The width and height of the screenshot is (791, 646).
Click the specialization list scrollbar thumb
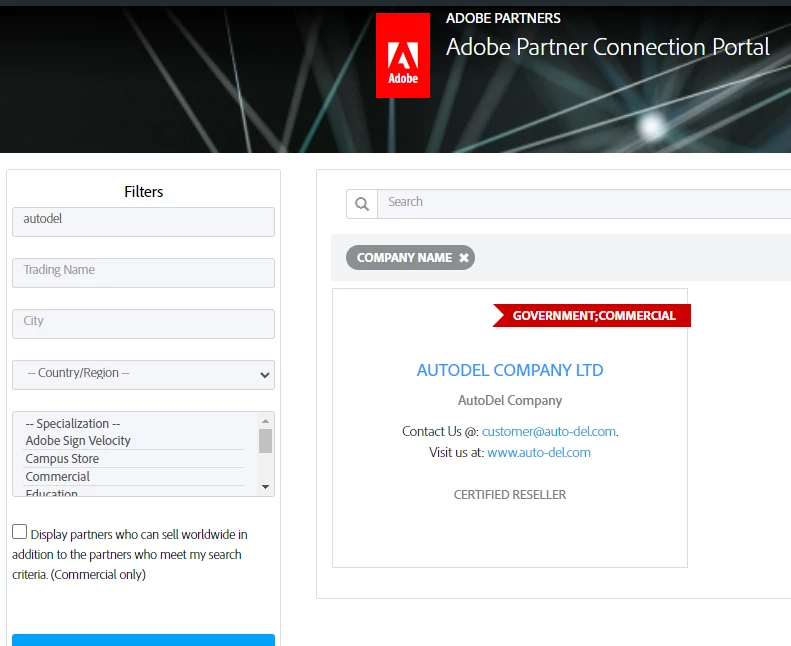pos(265,441)
